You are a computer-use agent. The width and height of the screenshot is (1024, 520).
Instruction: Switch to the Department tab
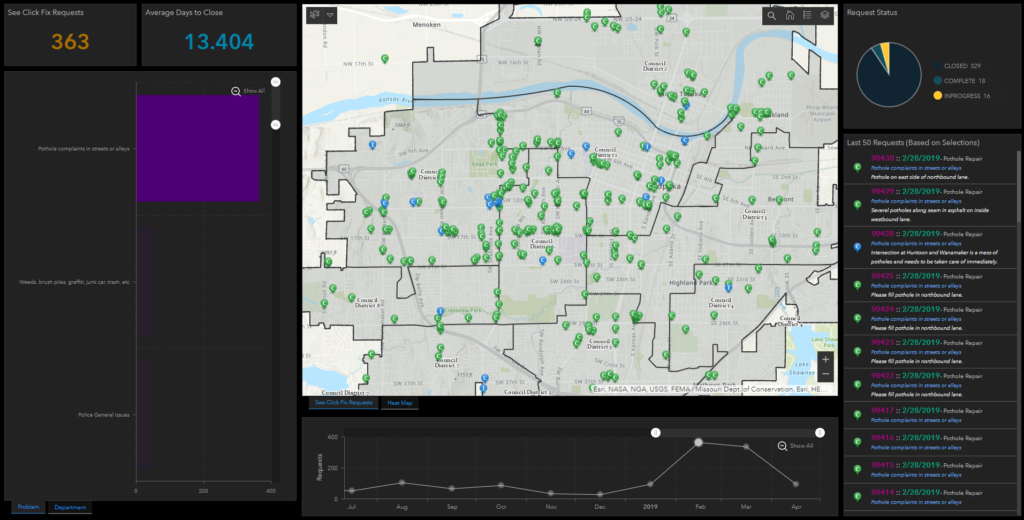70,508
